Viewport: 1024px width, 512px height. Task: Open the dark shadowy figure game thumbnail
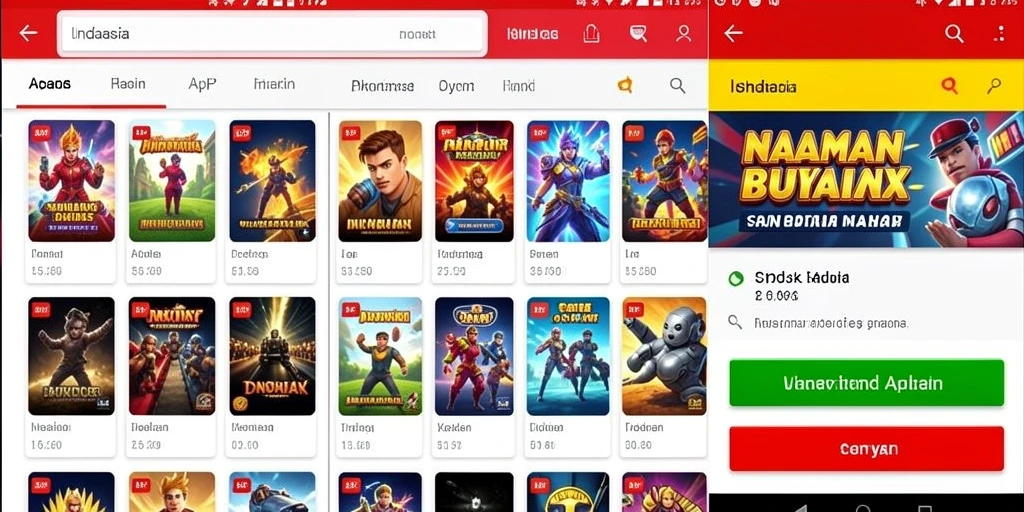pos(71,357)
